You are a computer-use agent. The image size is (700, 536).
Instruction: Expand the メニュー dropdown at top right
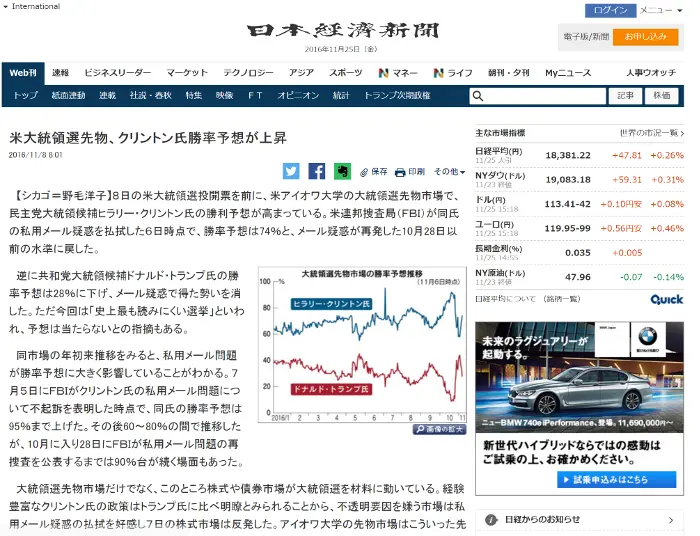pos(662,10)
